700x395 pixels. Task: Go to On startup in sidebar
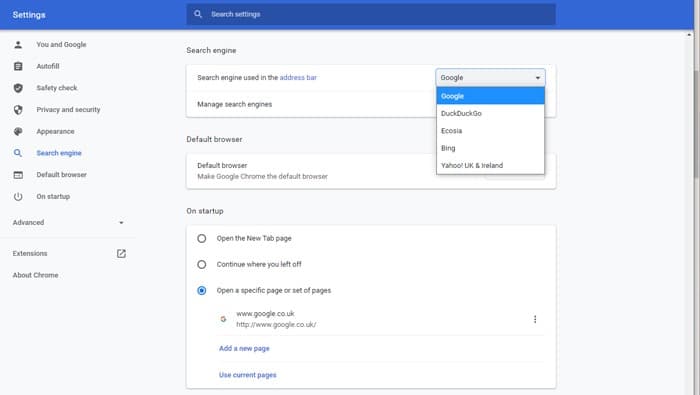[x=53, y=196]
